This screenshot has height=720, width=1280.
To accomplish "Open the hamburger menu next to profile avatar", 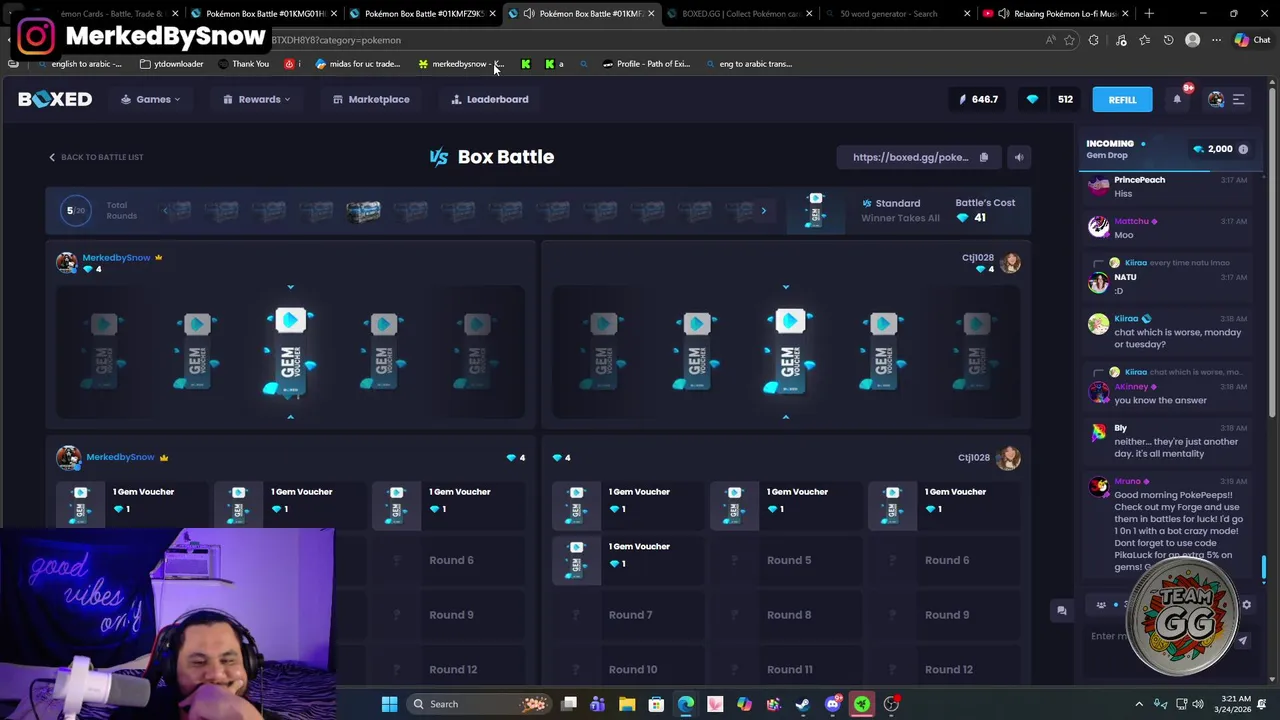I will coord(1238,99).
